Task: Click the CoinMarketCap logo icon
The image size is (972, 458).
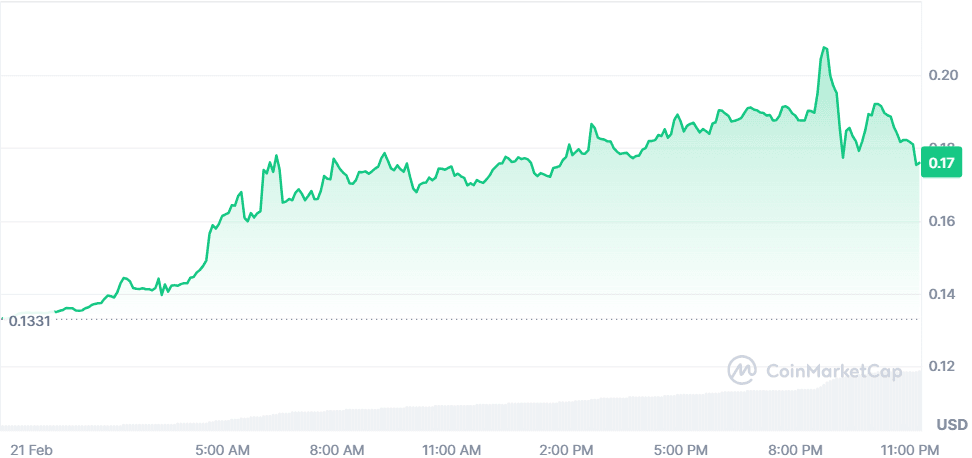Action: click(741, 370)
